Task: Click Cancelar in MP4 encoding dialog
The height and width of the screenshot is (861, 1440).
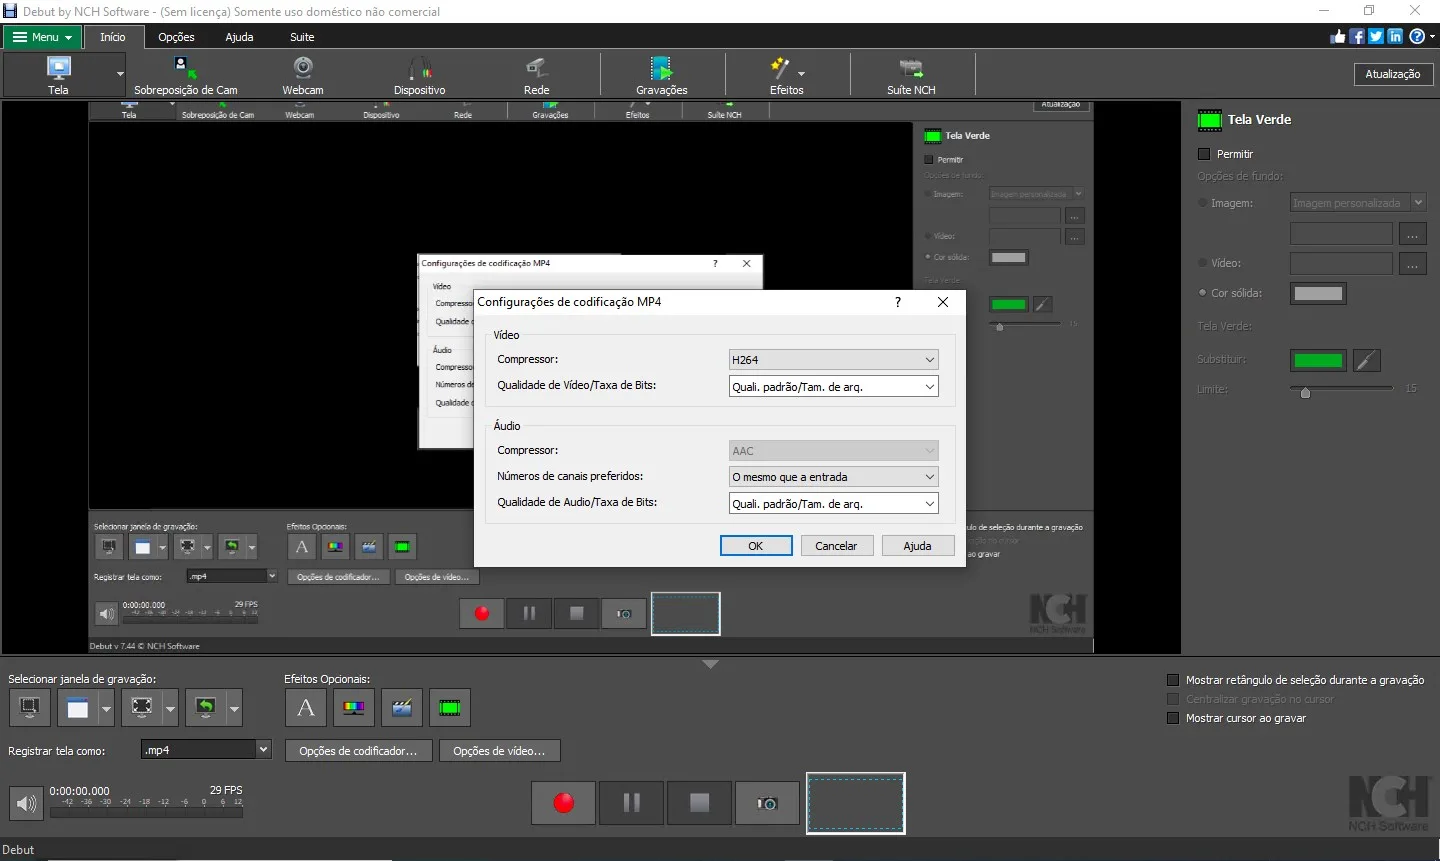Action: (x=836, y=545)
